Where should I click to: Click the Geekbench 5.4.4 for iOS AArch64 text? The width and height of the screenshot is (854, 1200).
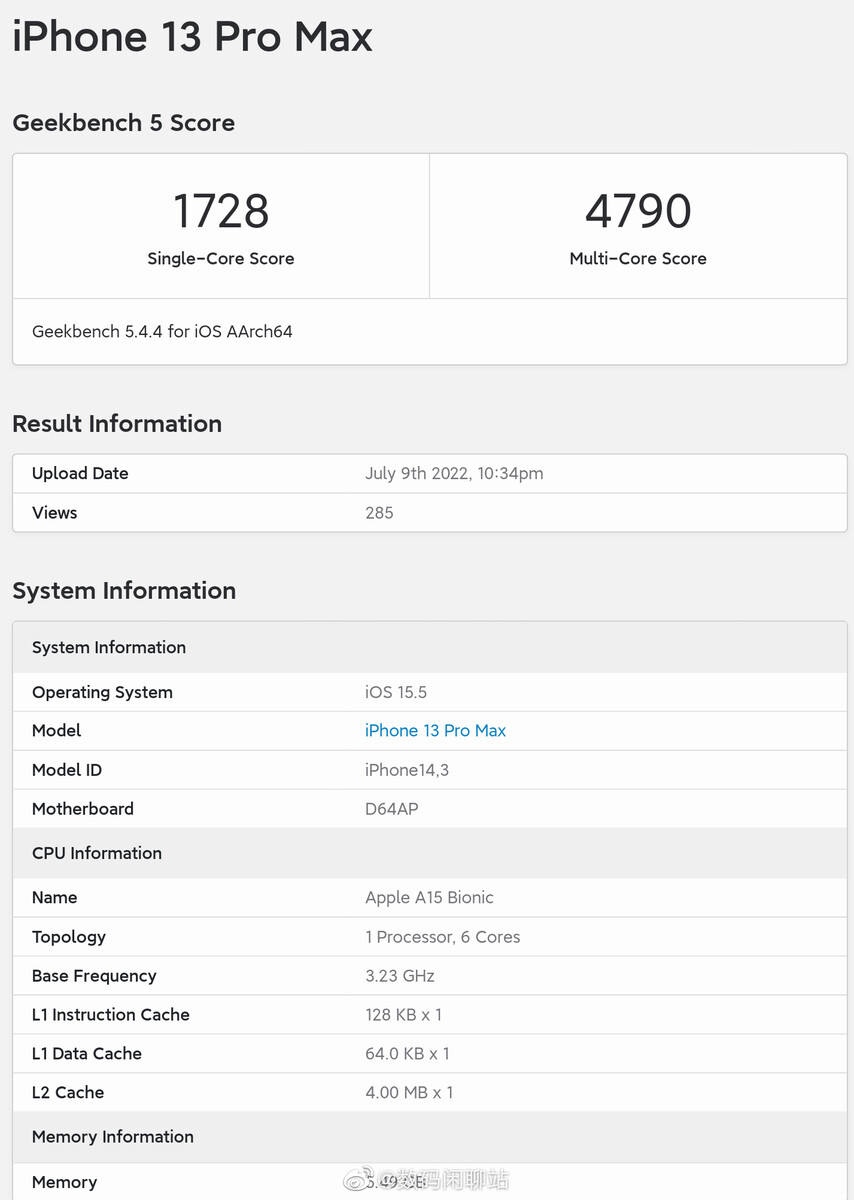tap(162, 331)
